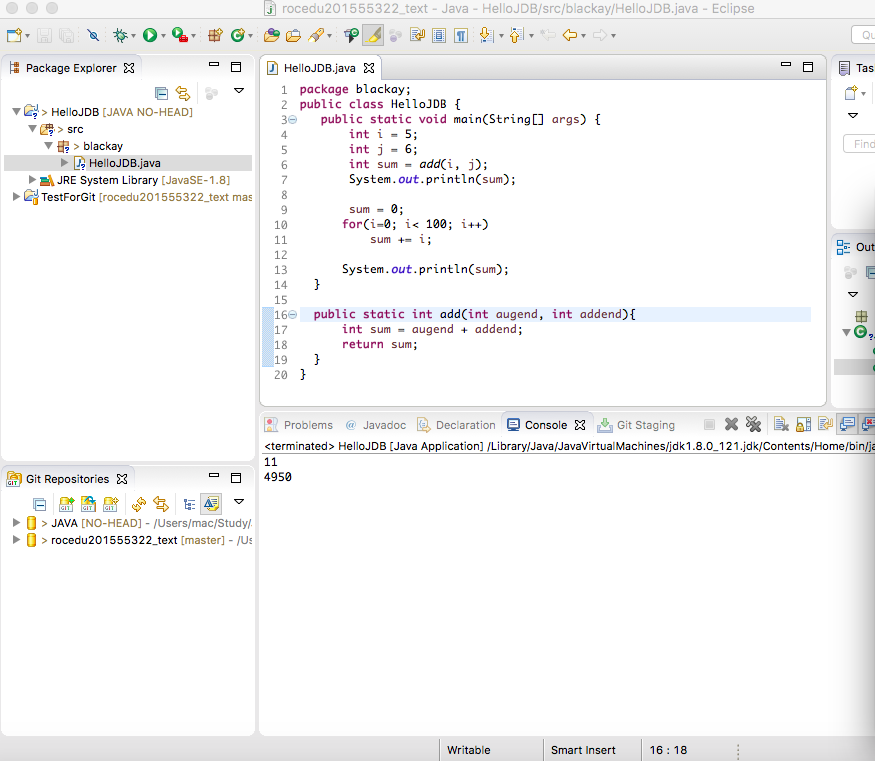Collapse All in Package Explorer
The width and height of the screenshot is (875, 761).
point(161,93)
